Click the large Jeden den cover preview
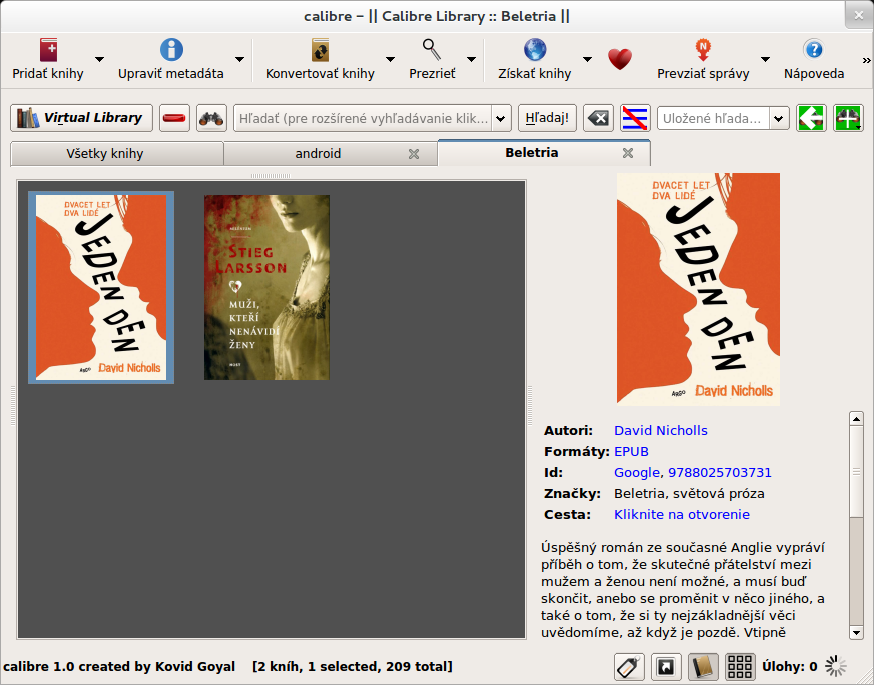The height and width of the screenshot is (685, 874). [698, 289]
